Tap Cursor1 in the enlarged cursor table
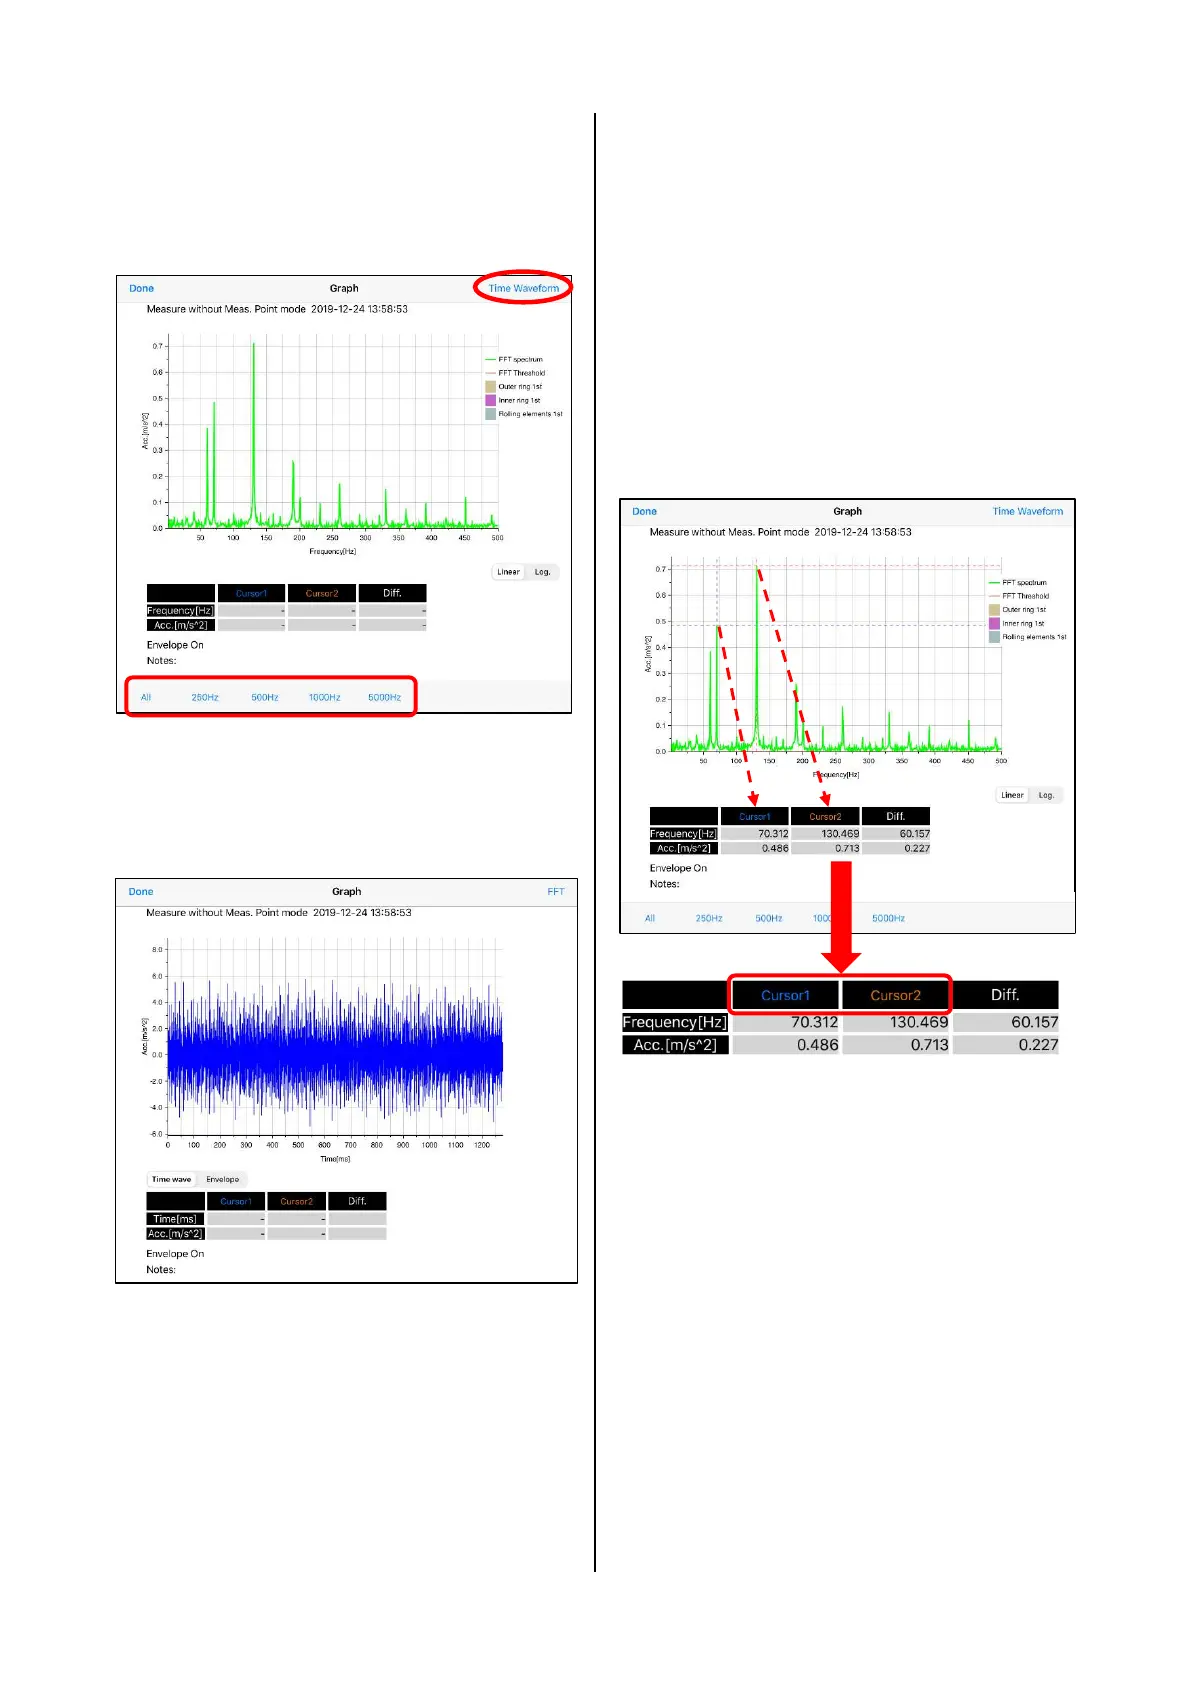This screenshot has height=1684, width=1190. pyautogui.click(x=785, y=995)
